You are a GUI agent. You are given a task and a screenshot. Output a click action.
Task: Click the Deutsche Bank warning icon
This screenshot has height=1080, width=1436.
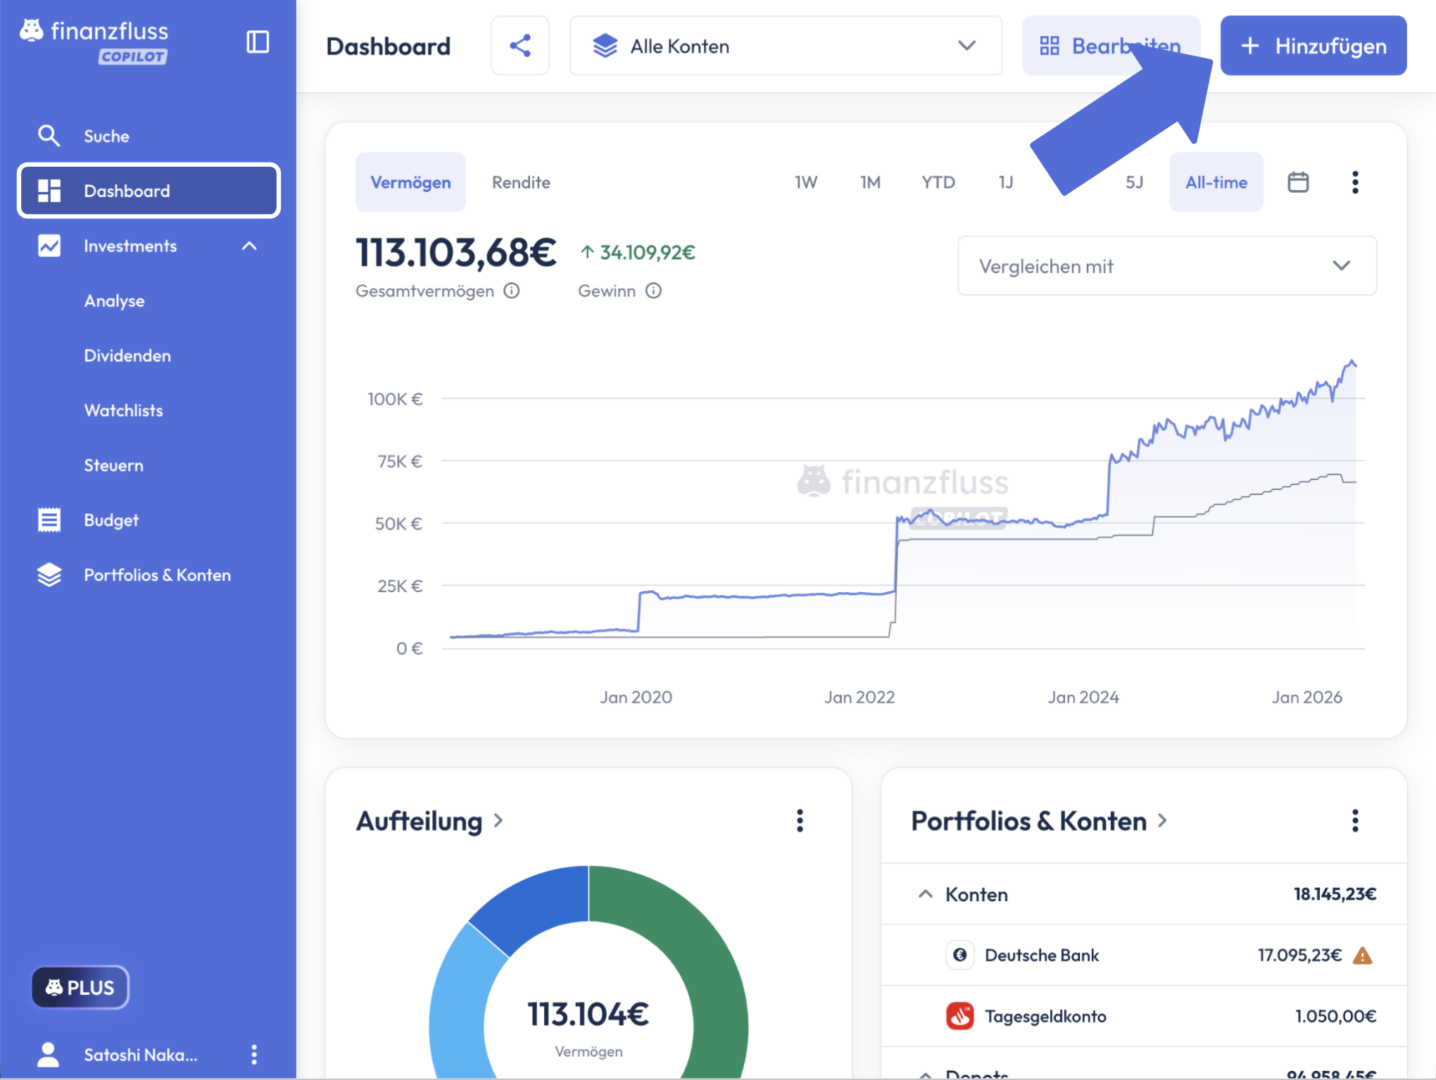click(x=1362, y=956)
